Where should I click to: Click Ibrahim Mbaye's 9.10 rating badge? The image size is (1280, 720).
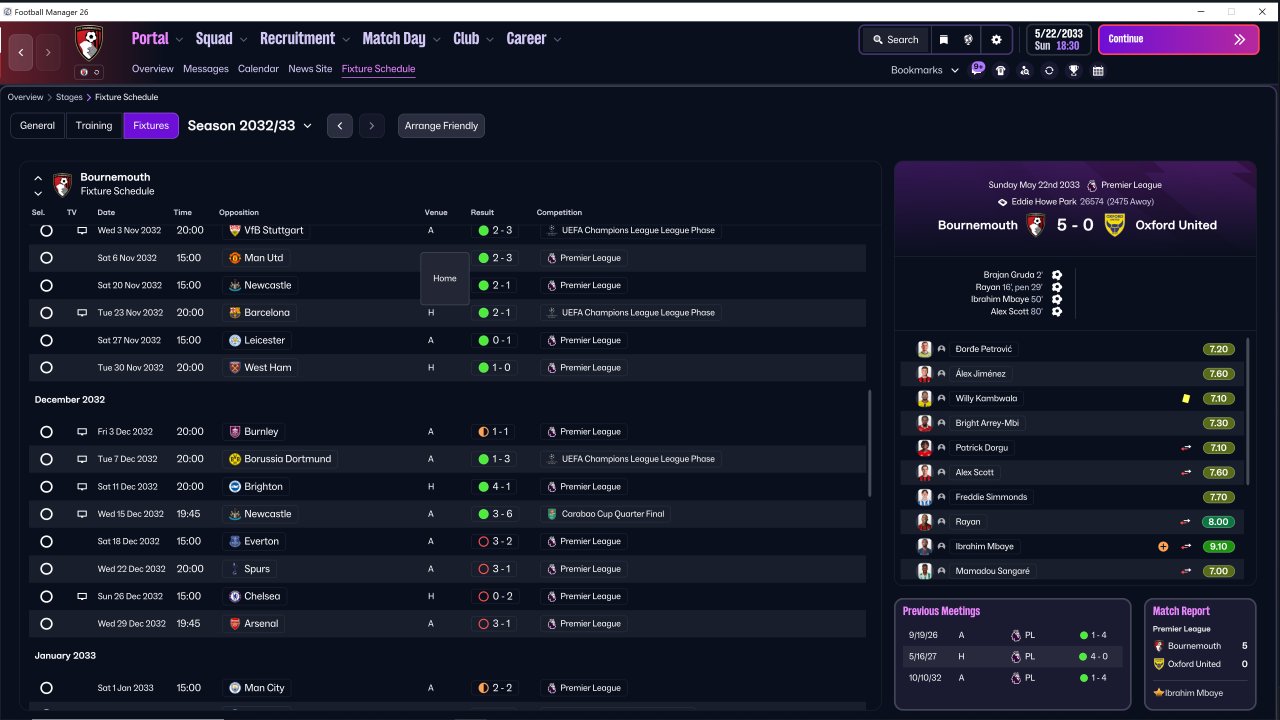point(1218,547)
